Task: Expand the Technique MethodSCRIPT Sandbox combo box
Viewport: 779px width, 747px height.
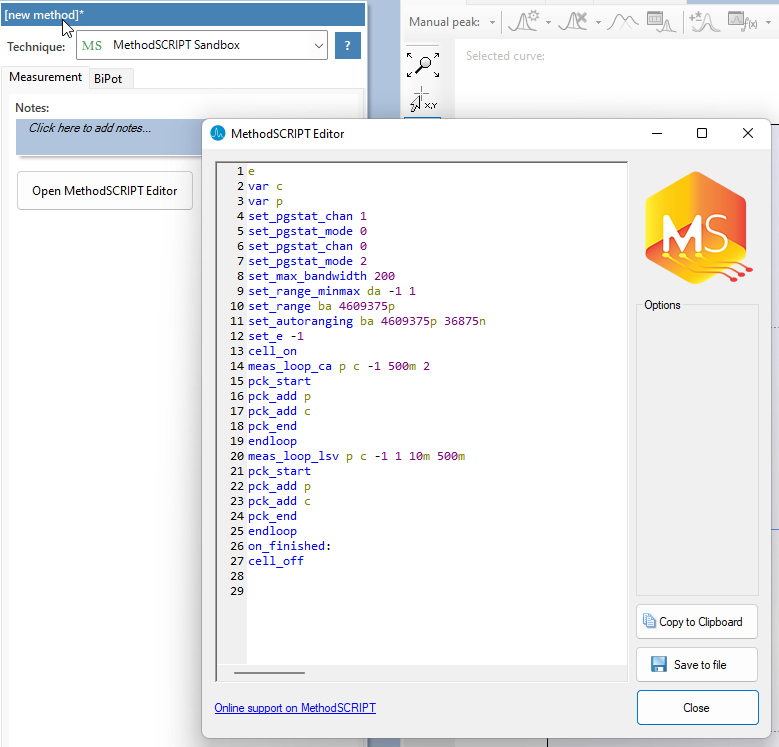Action: 318,45
